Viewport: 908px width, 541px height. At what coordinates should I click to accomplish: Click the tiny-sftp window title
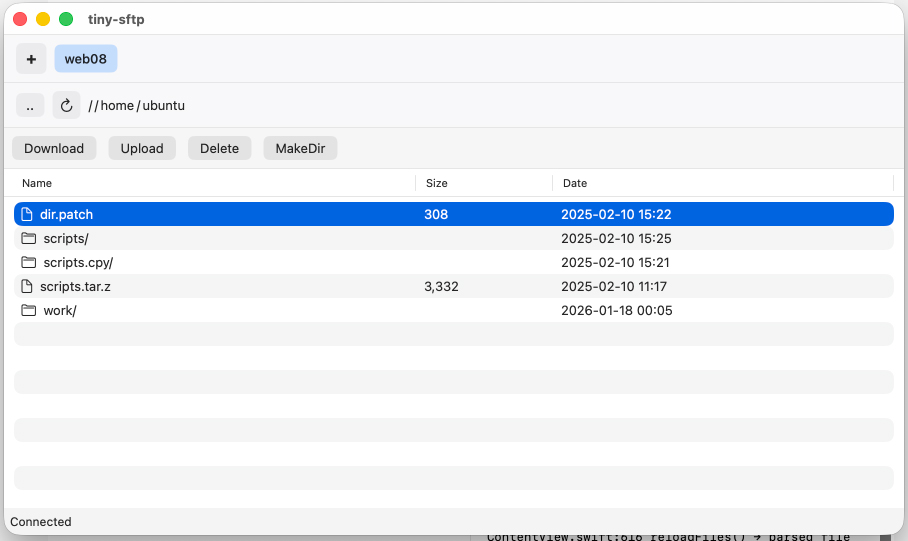(x=116, y=19)
